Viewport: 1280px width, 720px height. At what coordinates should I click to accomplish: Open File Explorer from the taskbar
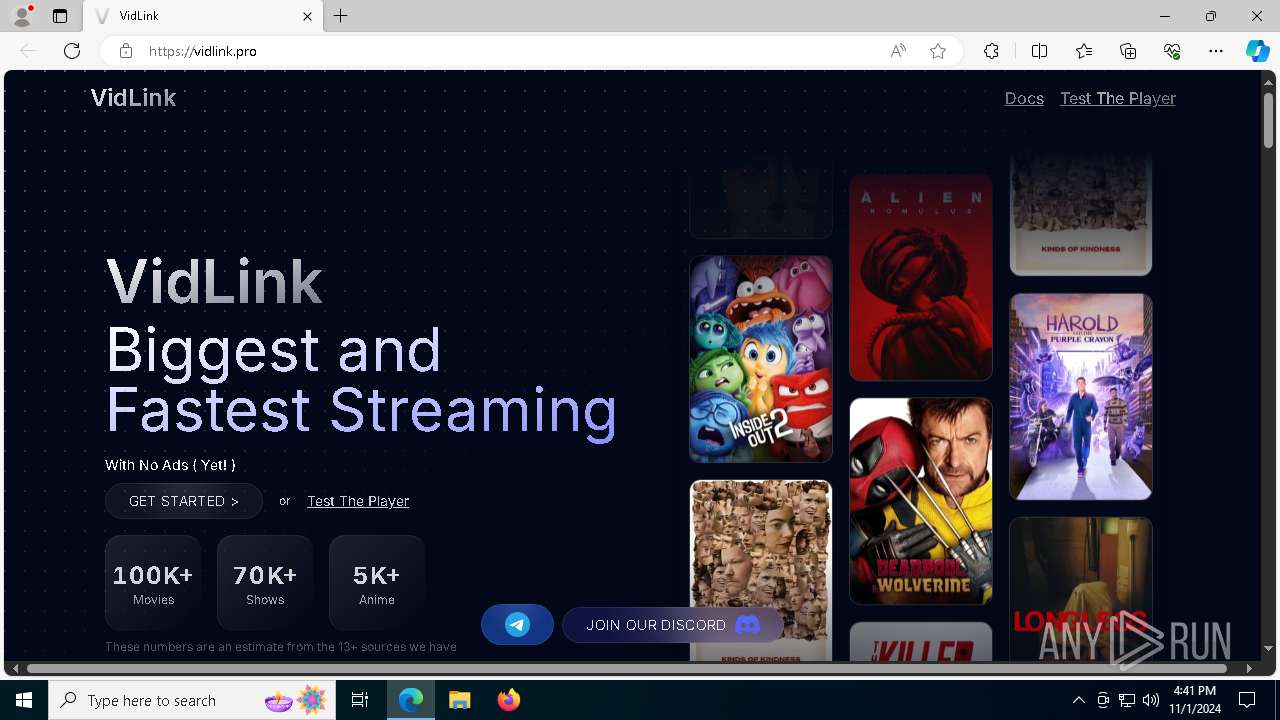[460, 700]
